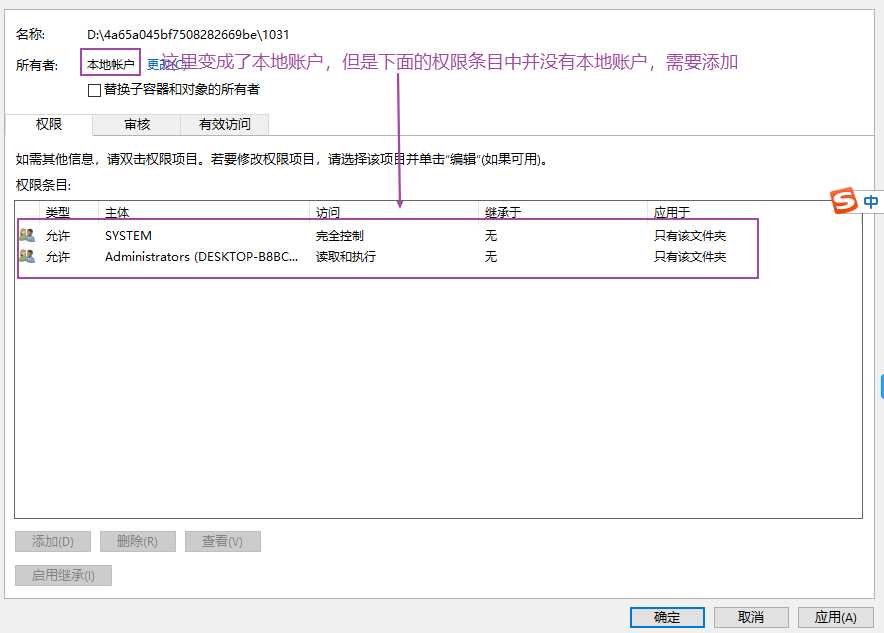884x633 pixels.
Task: Open the 审核 tab
Action: (x=137, y=124)
